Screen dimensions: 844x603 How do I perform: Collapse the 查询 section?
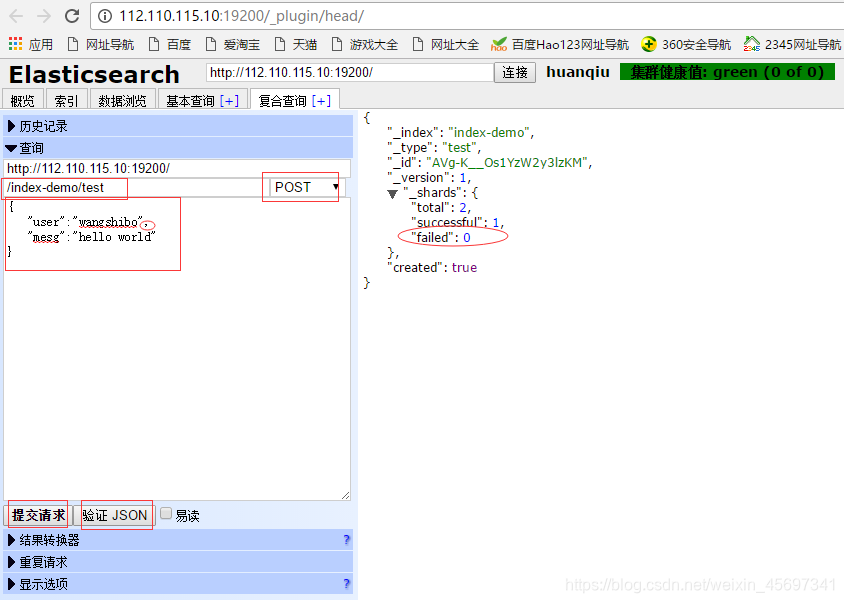pos(178,148)
